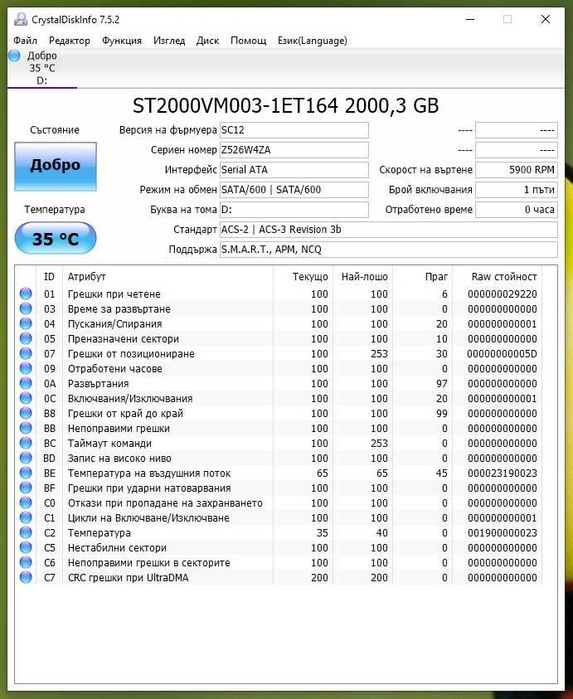Click the drive letter field showing D:

click(294, 210)
